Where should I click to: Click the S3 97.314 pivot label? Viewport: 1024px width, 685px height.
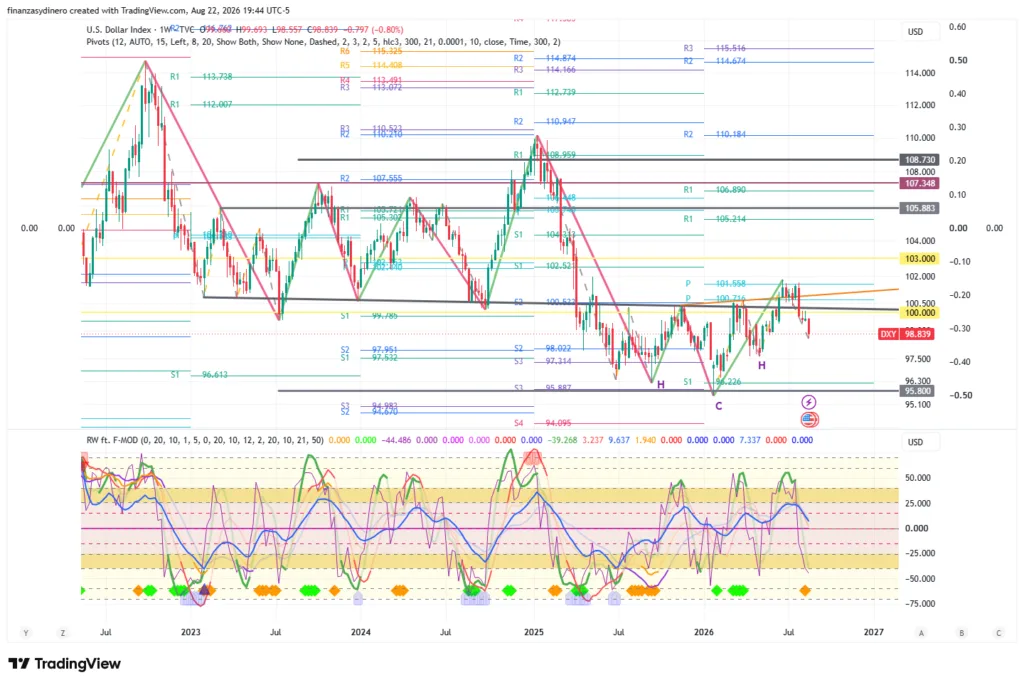point(543,361)
